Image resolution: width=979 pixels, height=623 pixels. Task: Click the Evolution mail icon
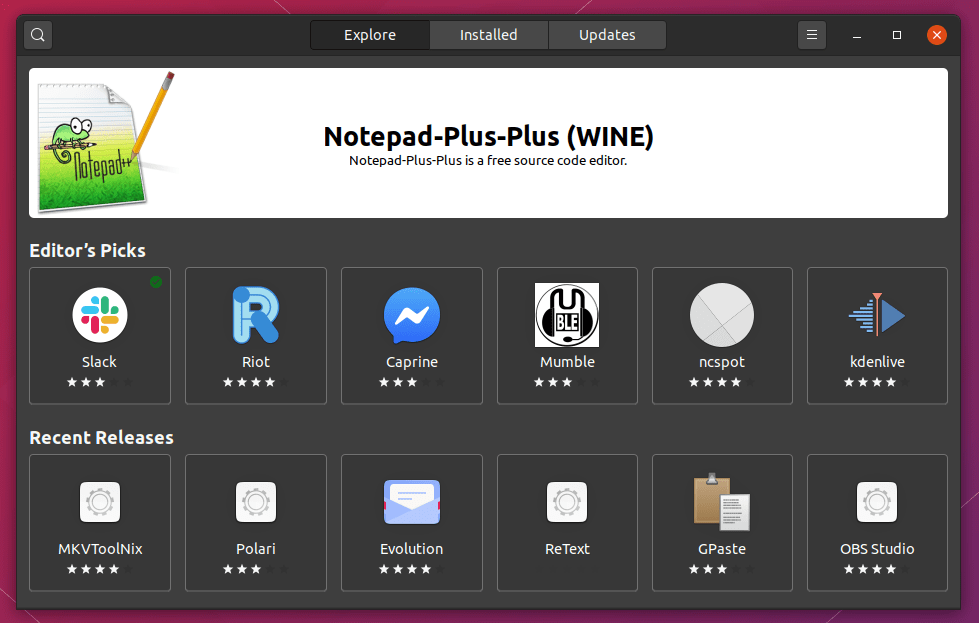tap(411, 502)
